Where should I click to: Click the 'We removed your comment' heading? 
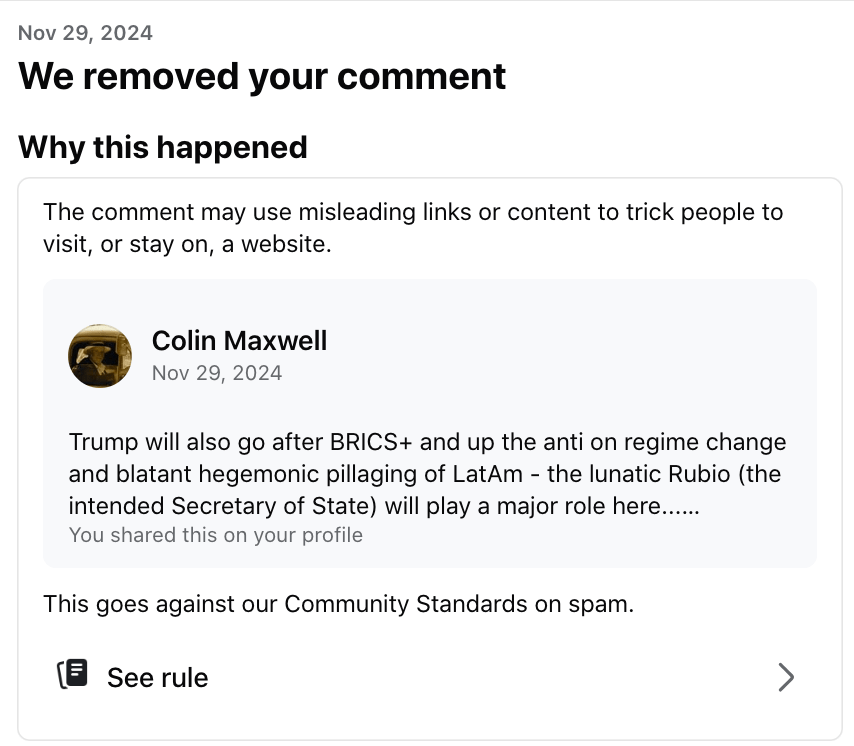coord(262,76)
